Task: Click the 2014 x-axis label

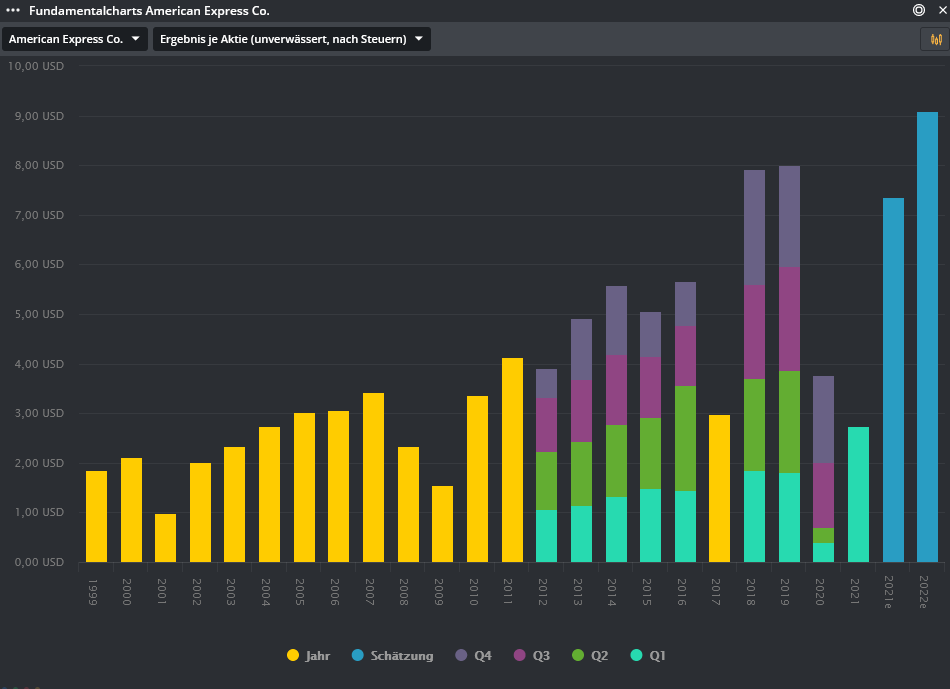Action: pos(612,591)
